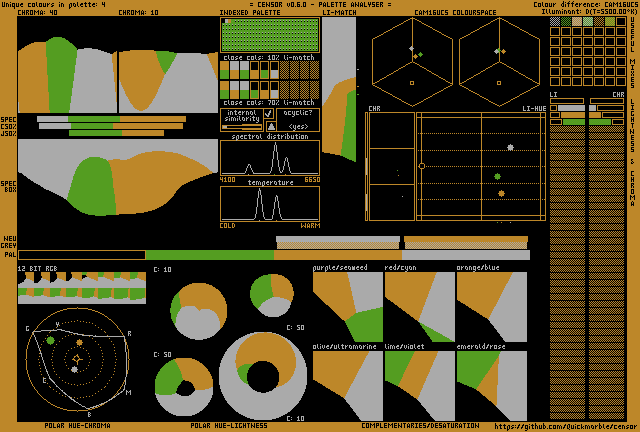The image size is (640, 432).
Task: Click the circle handle on LI-HUE axis
Action: point(421,165)
